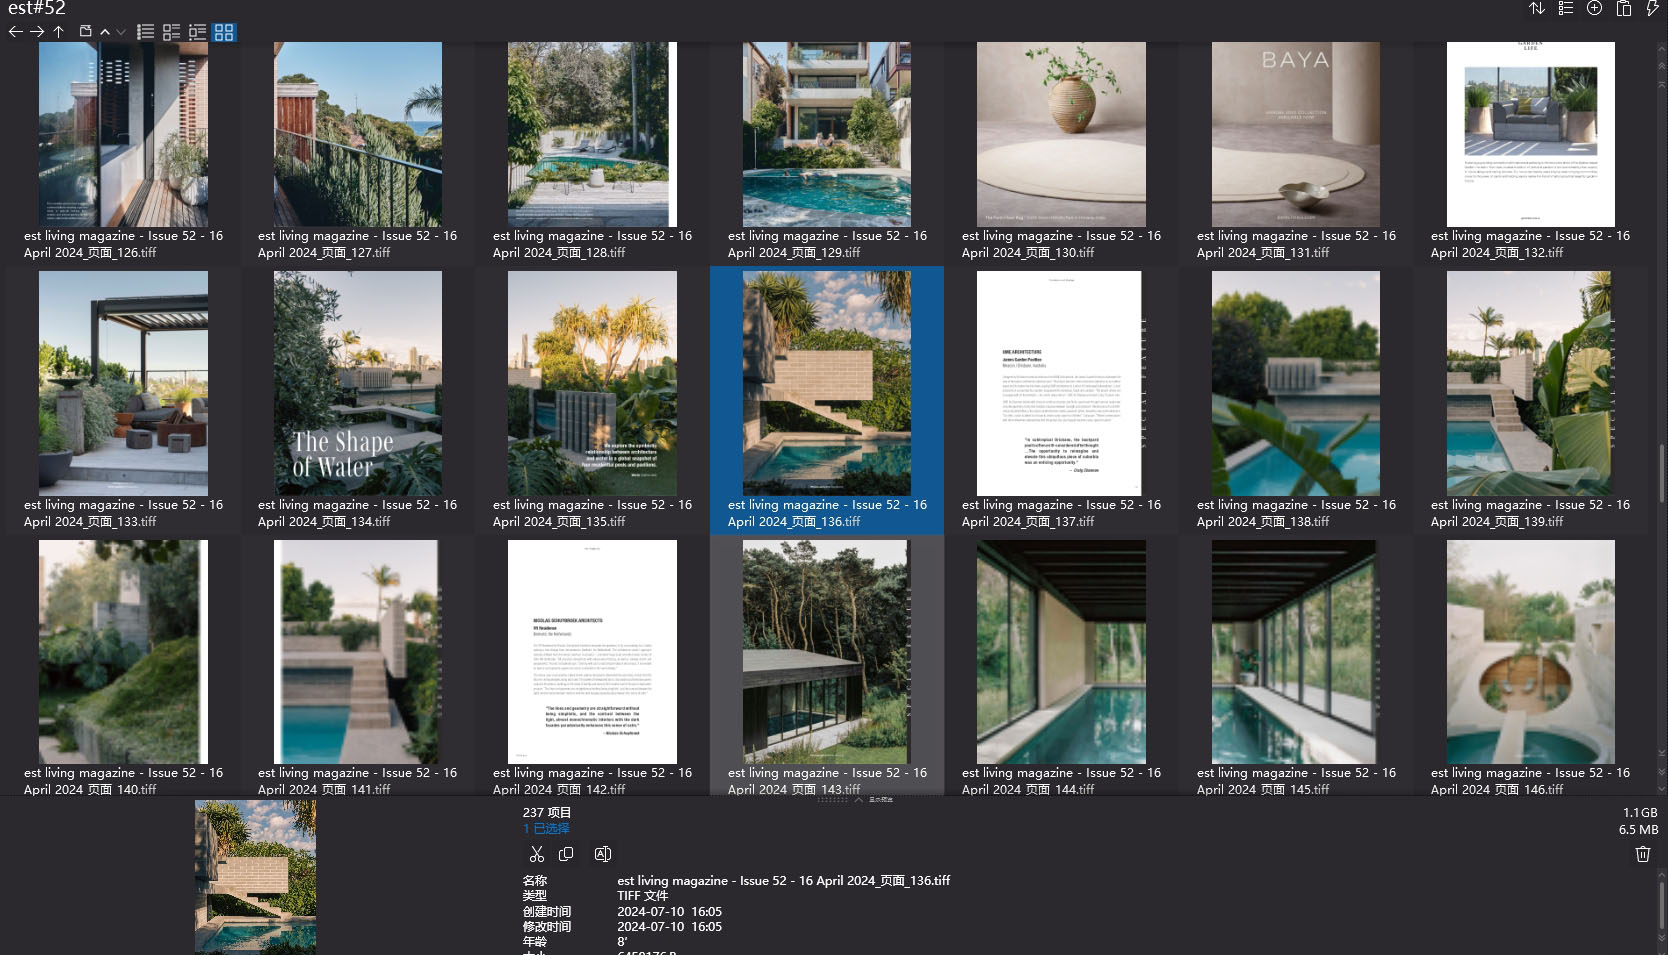Go up one folder level
Viewport: 1668px width, 955px height.
coord(58,31)
